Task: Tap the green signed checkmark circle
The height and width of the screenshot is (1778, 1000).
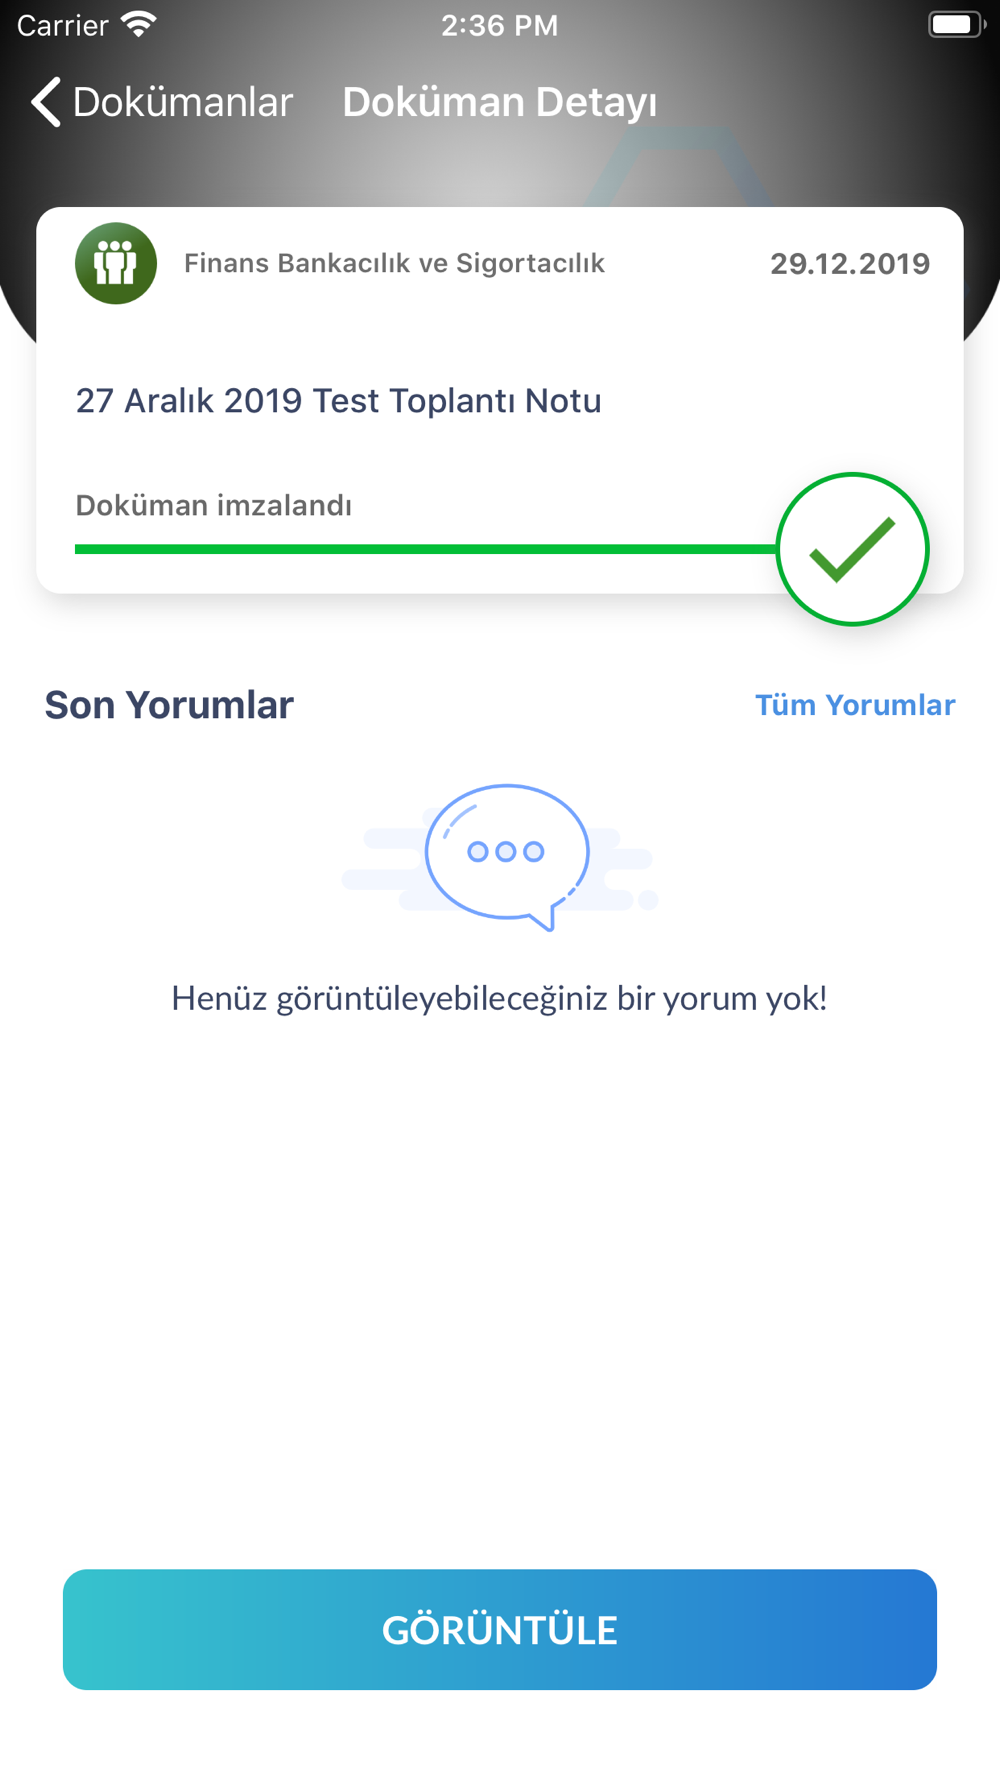Action: (x=852, y=549)
